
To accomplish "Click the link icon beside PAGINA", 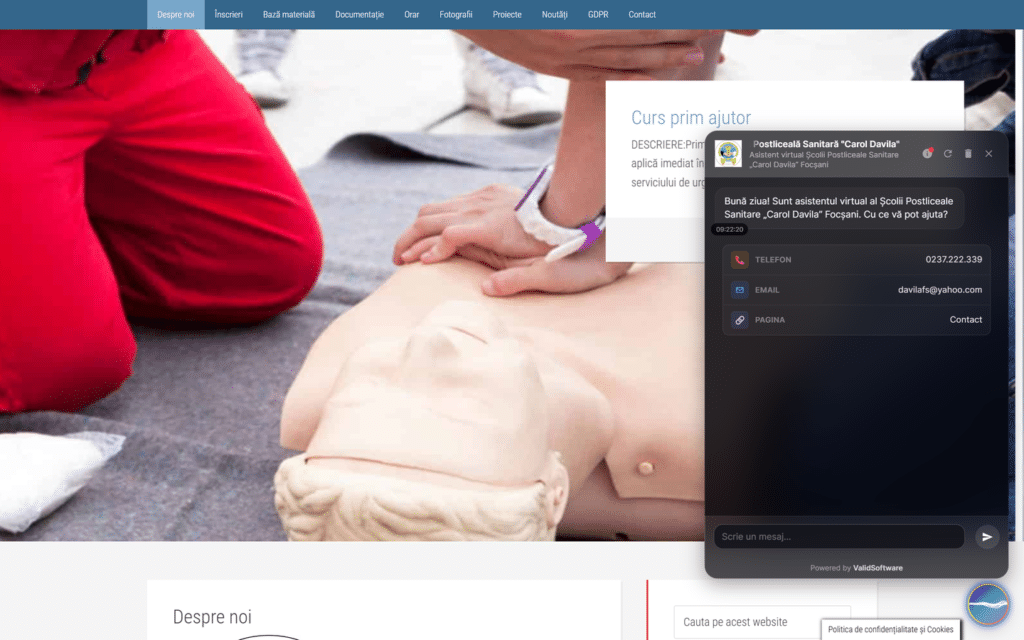I will tap(739, 320).
